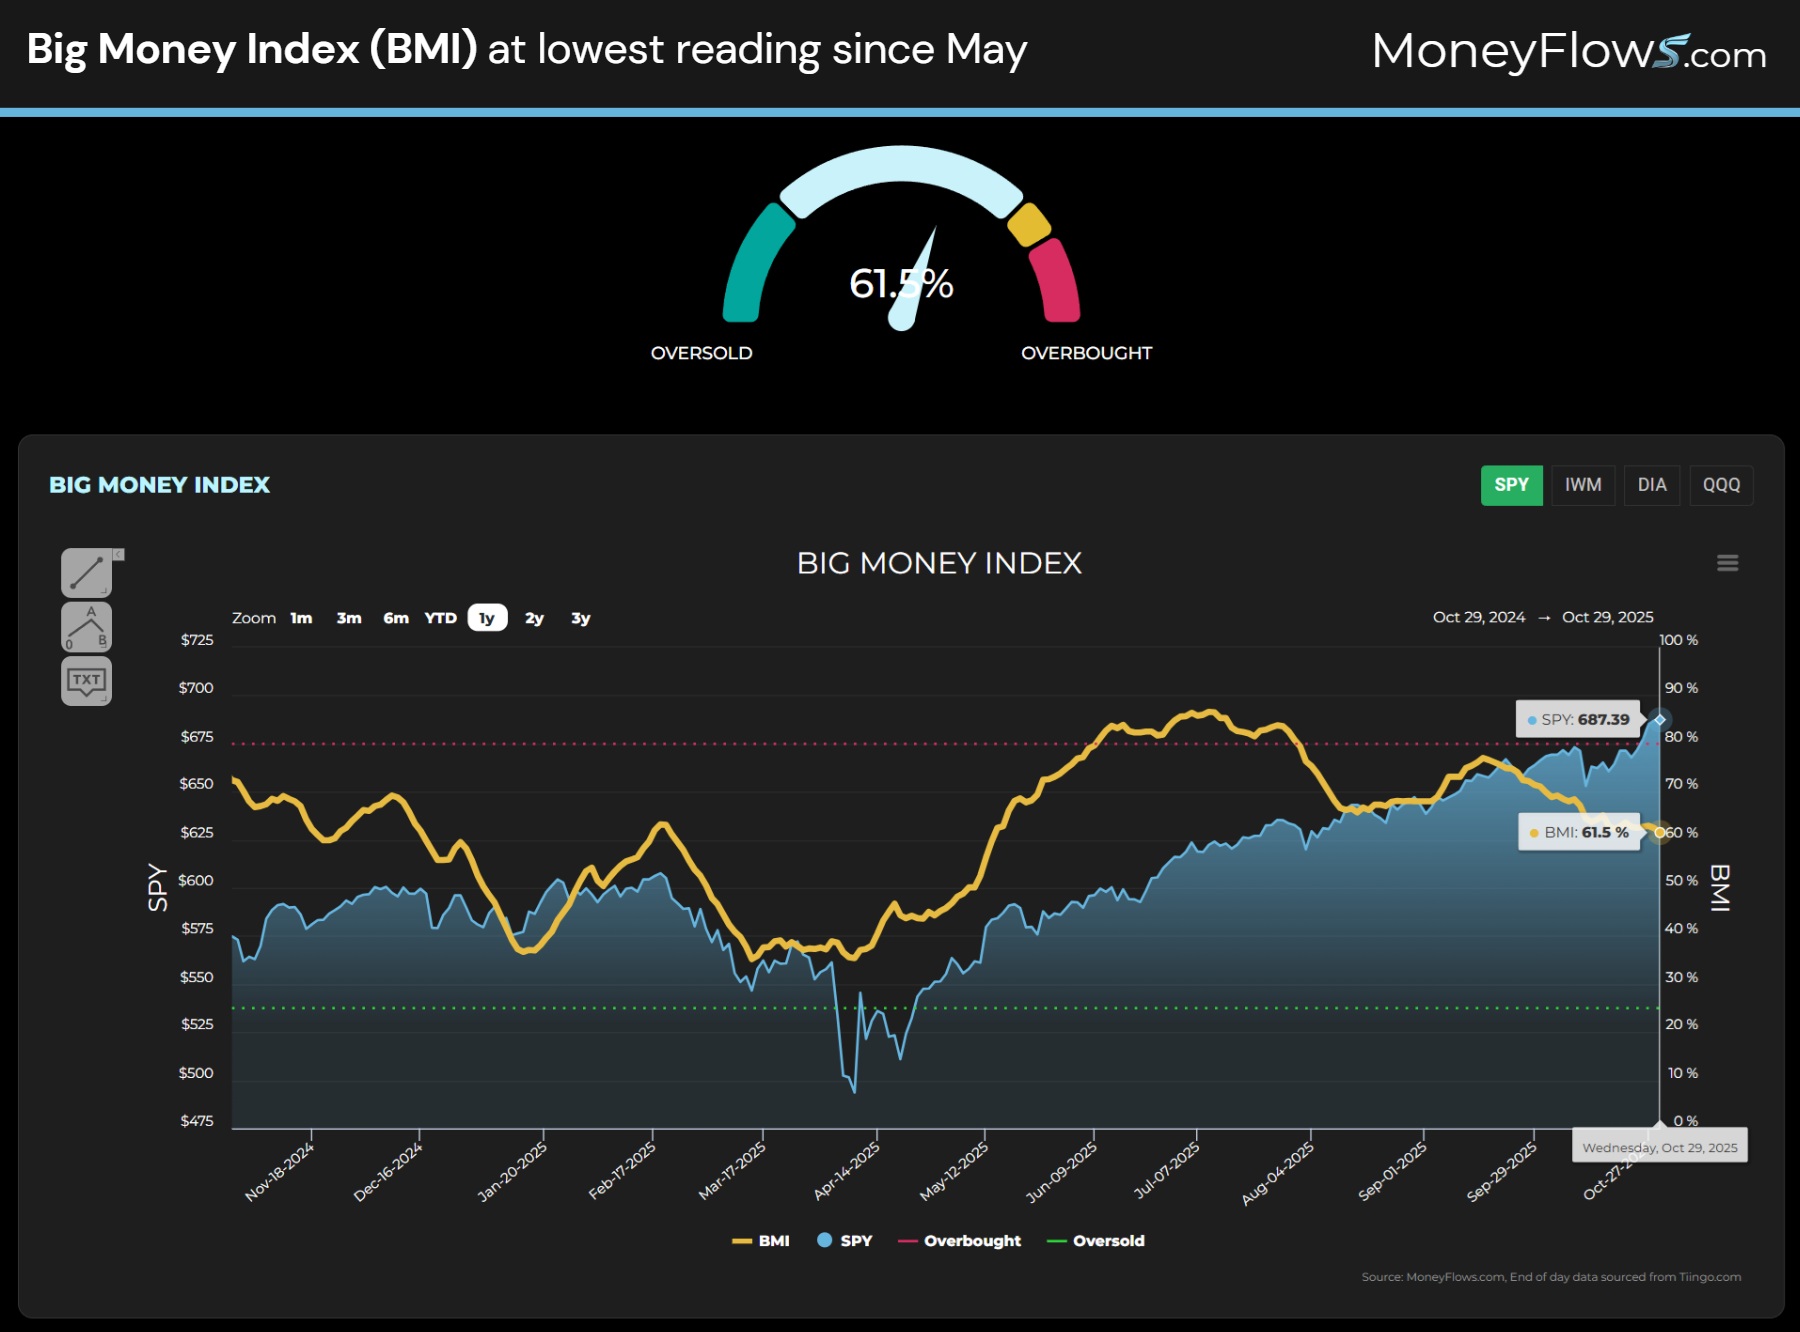
Task: Select the trend line drawing tool
Action: (85, 571)
